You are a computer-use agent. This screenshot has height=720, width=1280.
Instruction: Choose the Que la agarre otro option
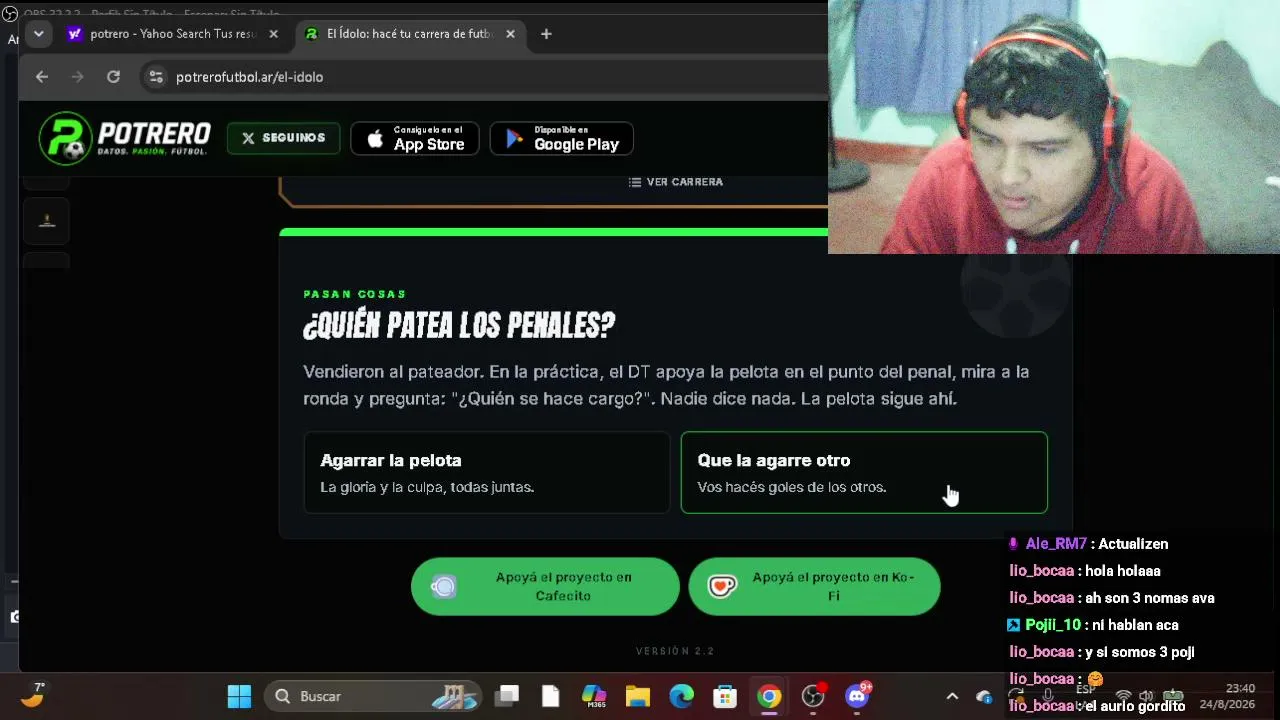point(864,472)
